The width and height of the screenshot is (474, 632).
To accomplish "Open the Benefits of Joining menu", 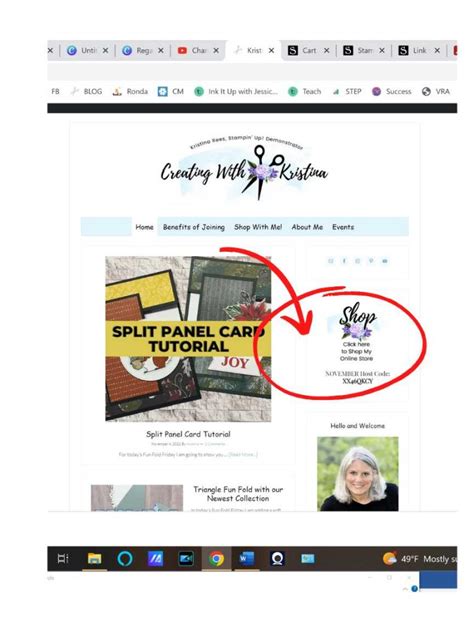I will click(194, 227).
